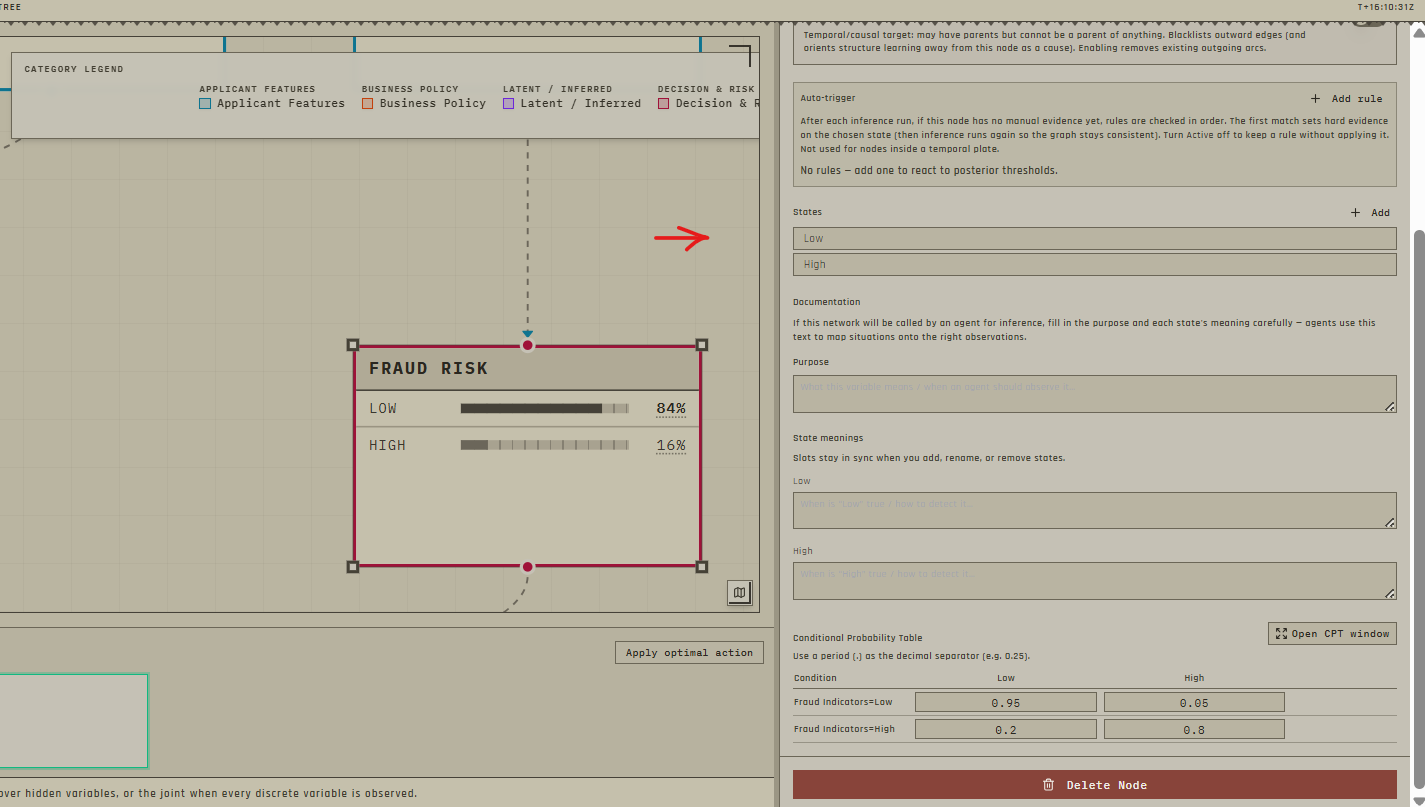The width and height of the screenshot is (1425, 807).
Task: Click trash icon on Delete Node
Action: 1048,785
